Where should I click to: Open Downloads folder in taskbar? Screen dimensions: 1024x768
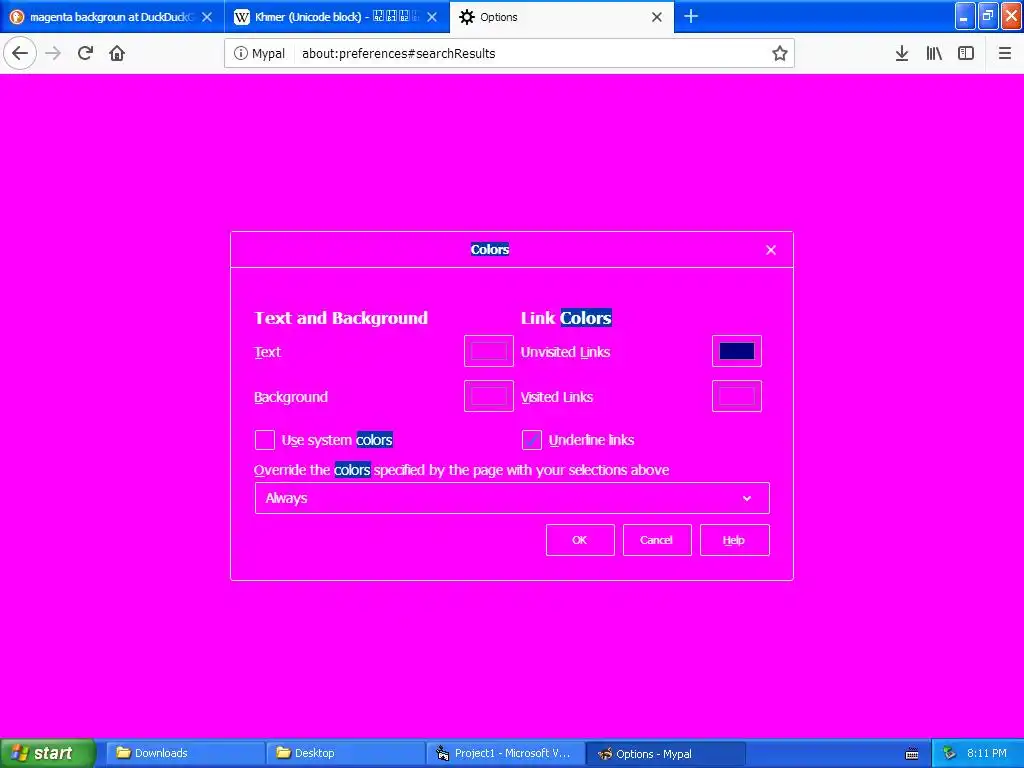point(185,754)
